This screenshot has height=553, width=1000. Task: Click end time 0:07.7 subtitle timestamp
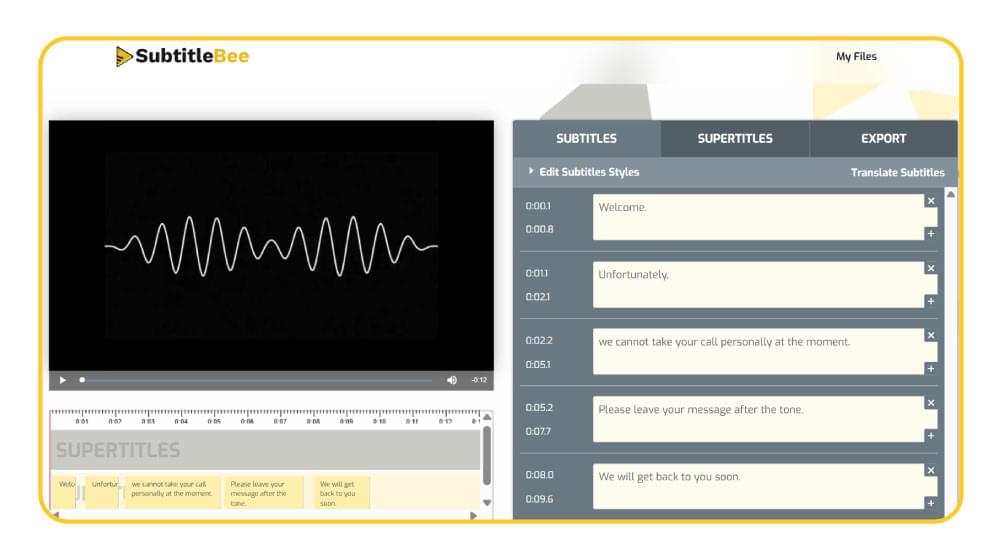538,431
